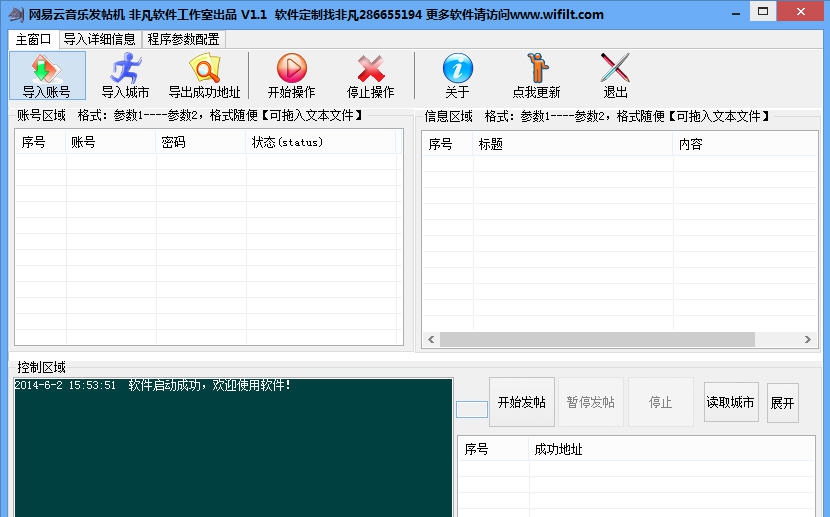
Task: Click the 点我更新 update icon
Action: click(537, 76)
